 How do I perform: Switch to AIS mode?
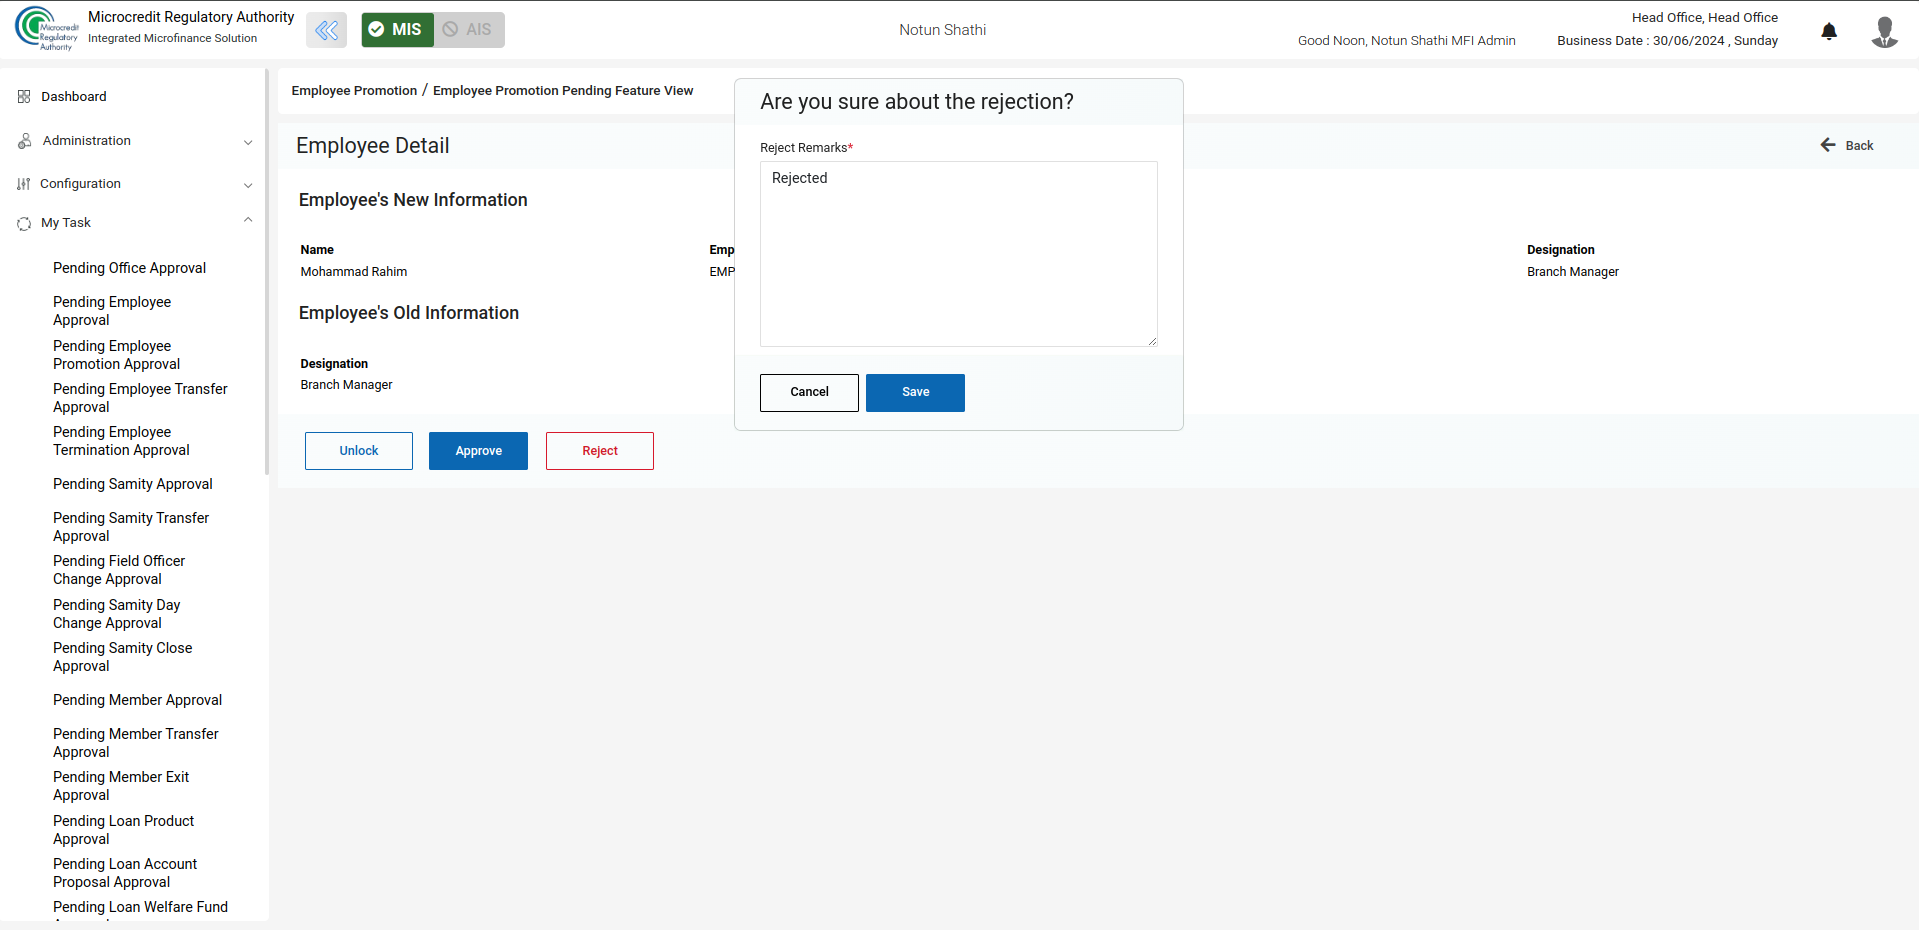pyautogui.click(x=468, y=30)
